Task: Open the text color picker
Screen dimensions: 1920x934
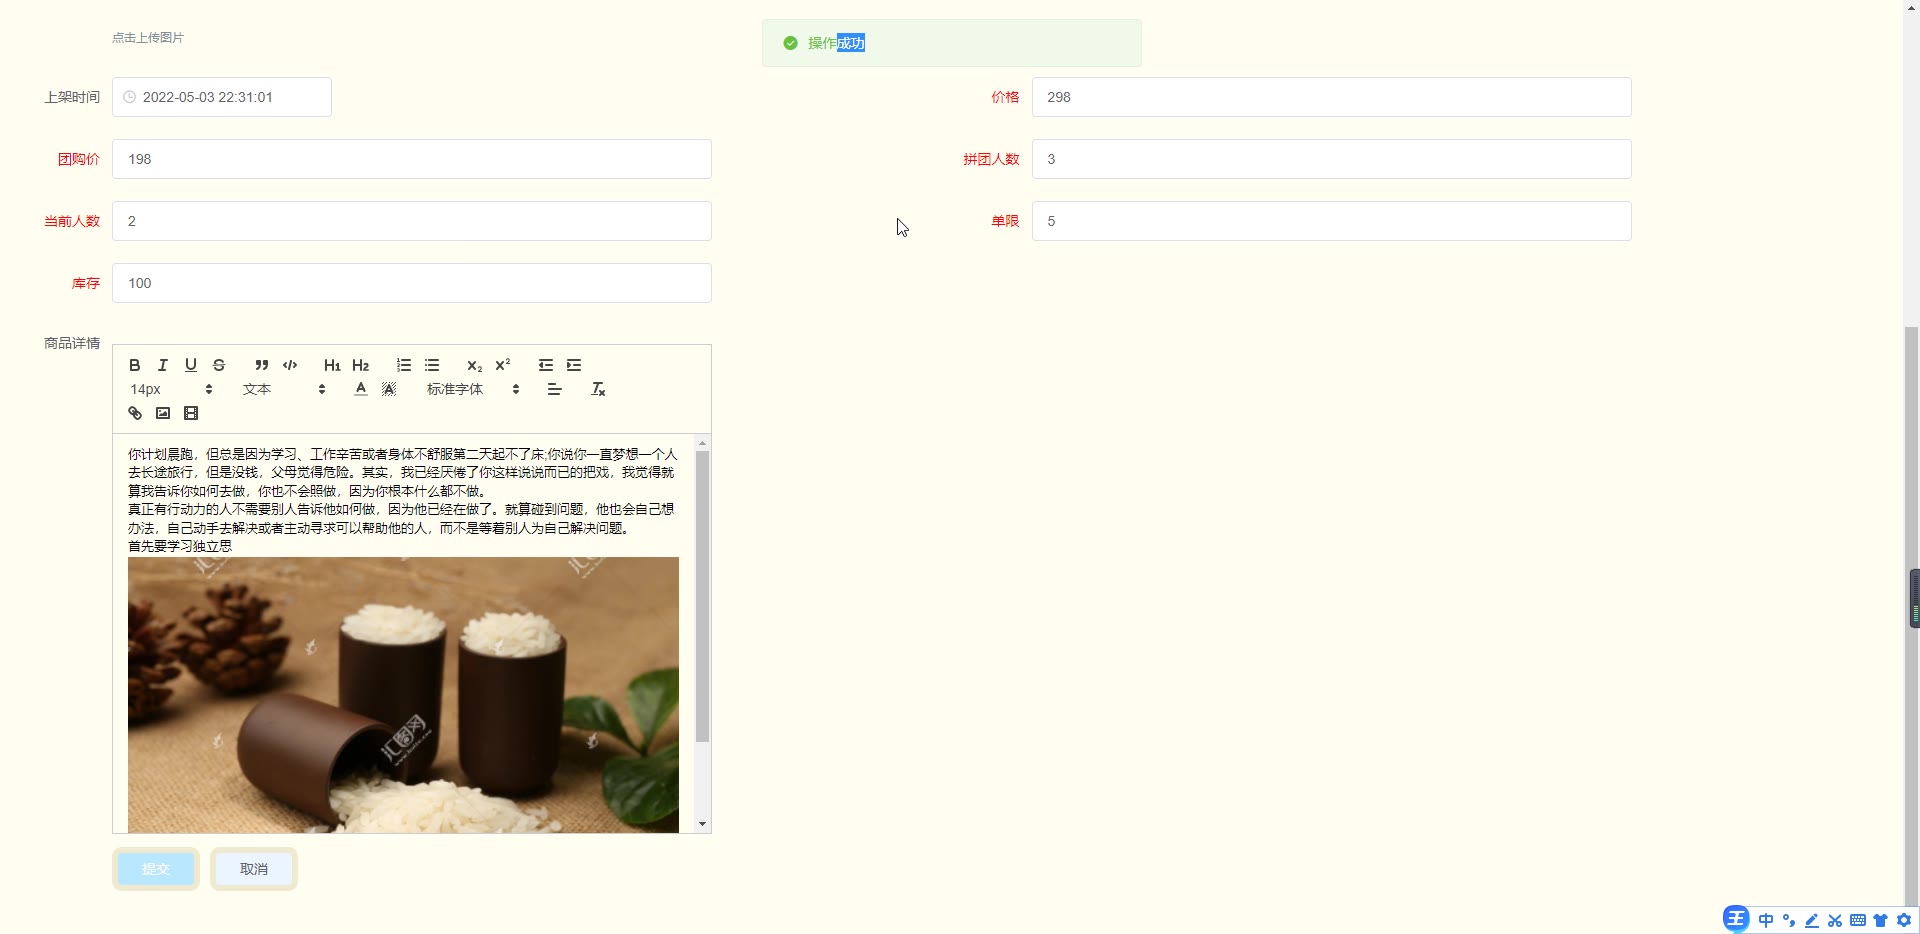Action: 361,389
